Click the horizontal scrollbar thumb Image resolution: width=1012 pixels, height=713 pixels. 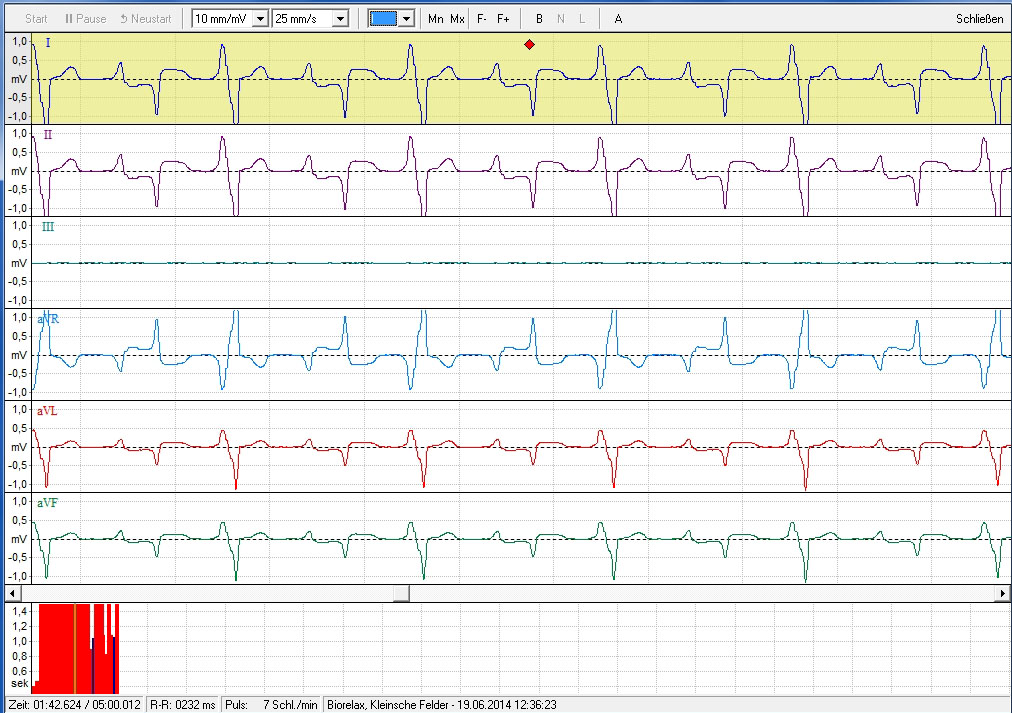coord(401,593)
